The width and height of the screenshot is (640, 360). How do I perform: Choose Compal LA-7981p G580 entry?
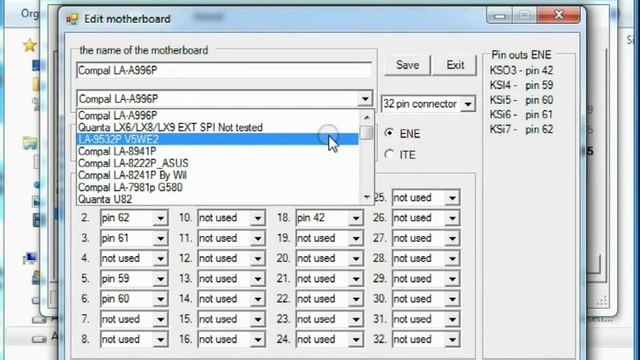218,187
